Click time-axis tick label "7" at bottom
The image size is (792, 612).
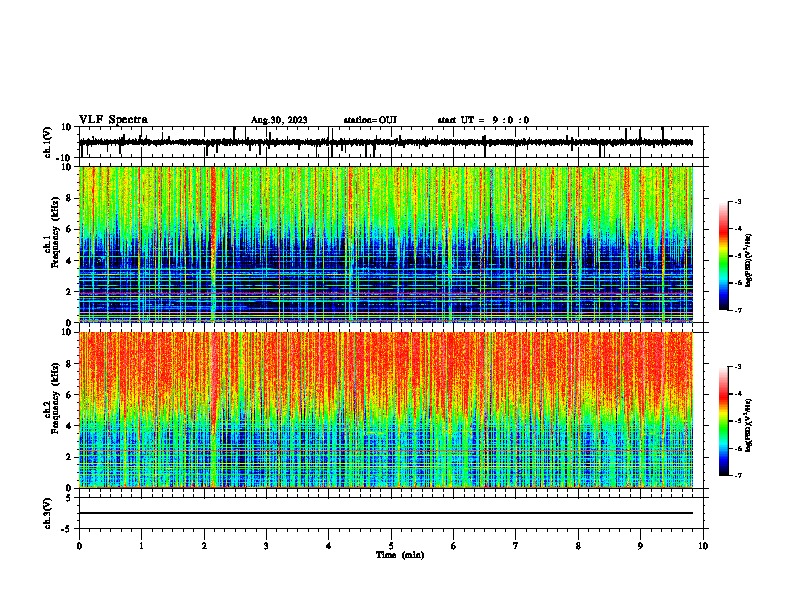click(x=516, y=546)
